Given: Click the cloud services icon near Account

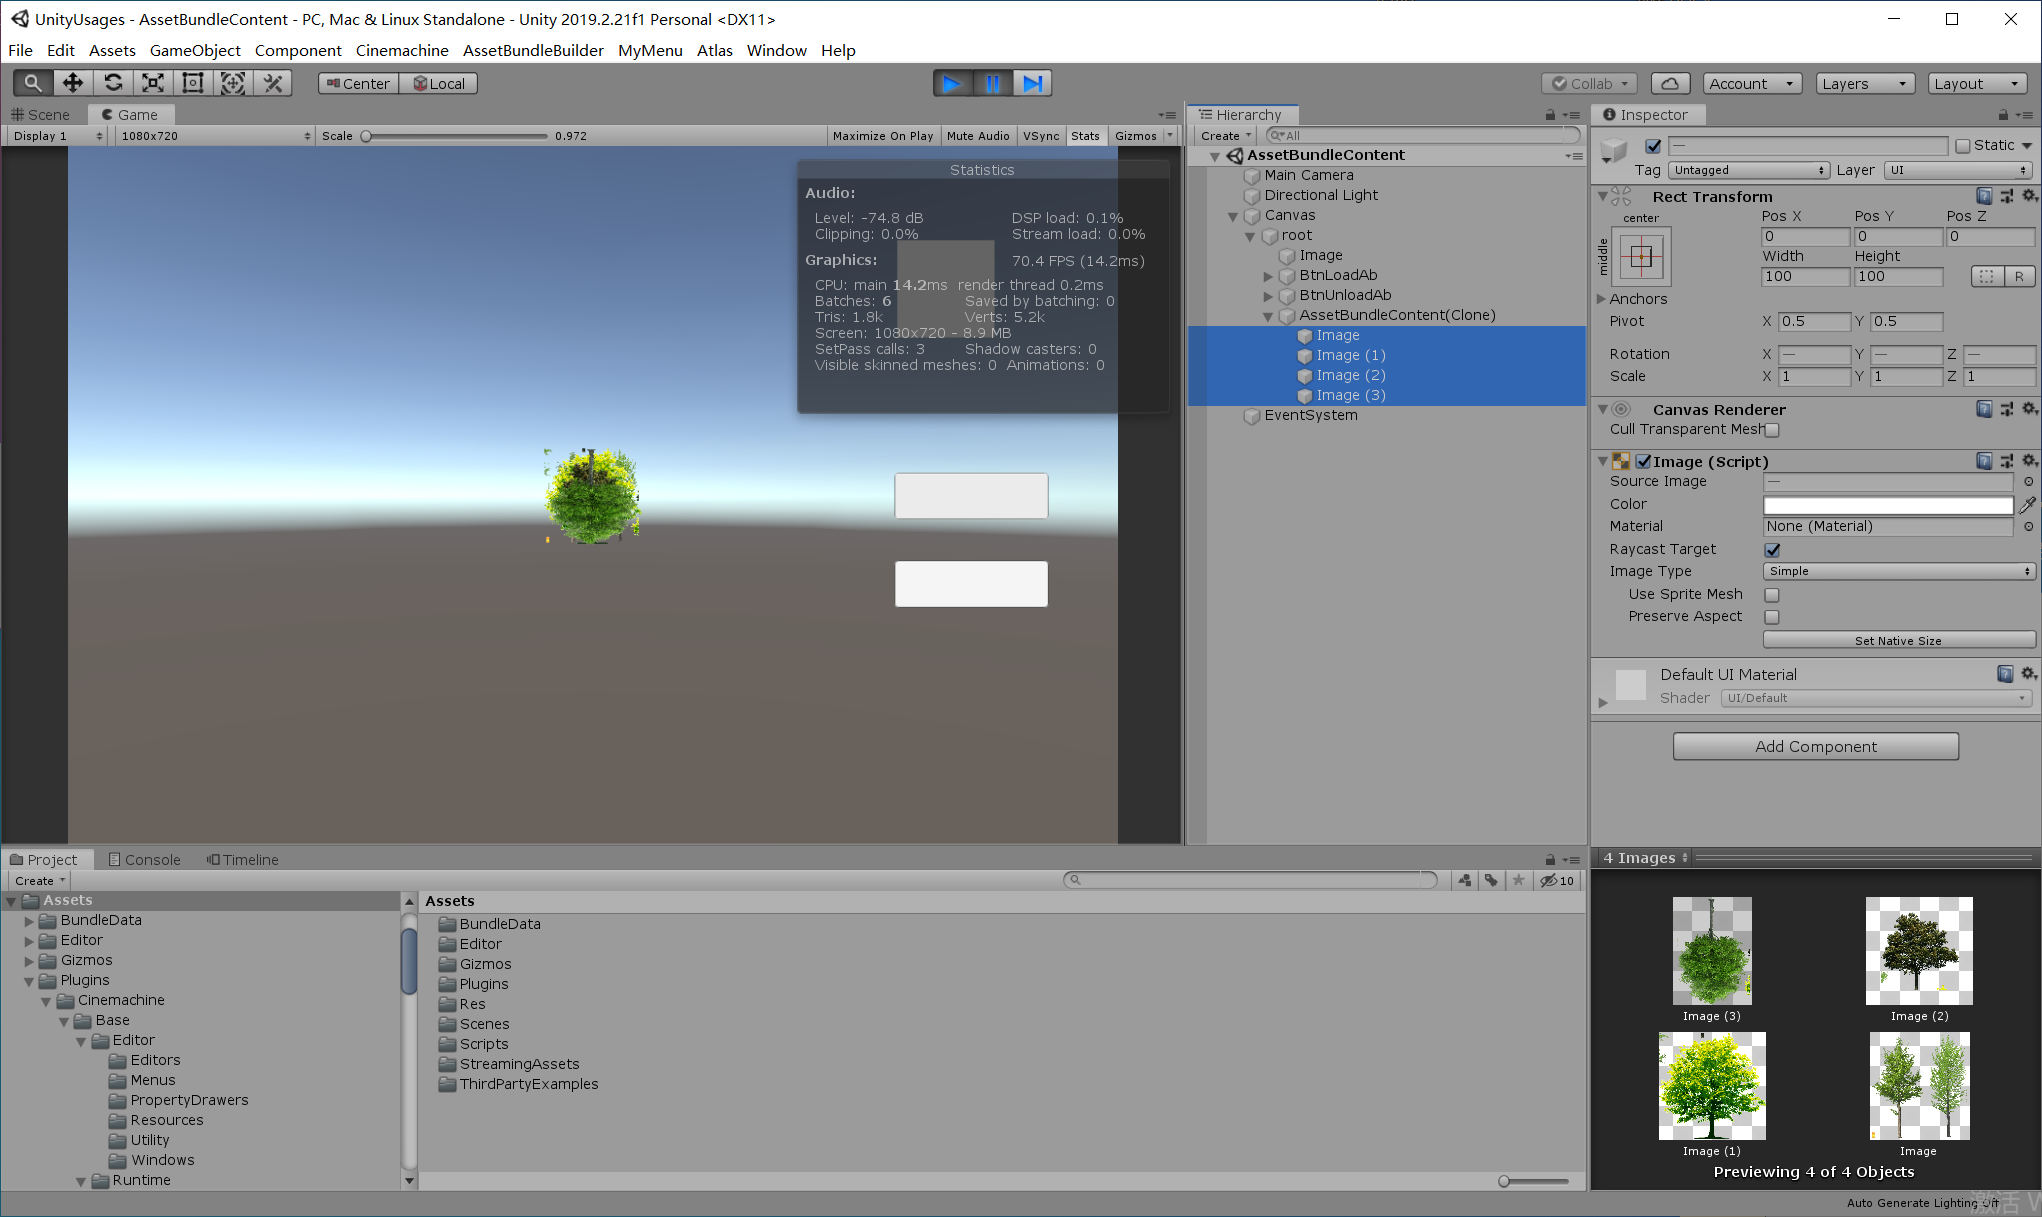Looking at the screenshot, I should pyautogui.click(x=1670, y=83).
